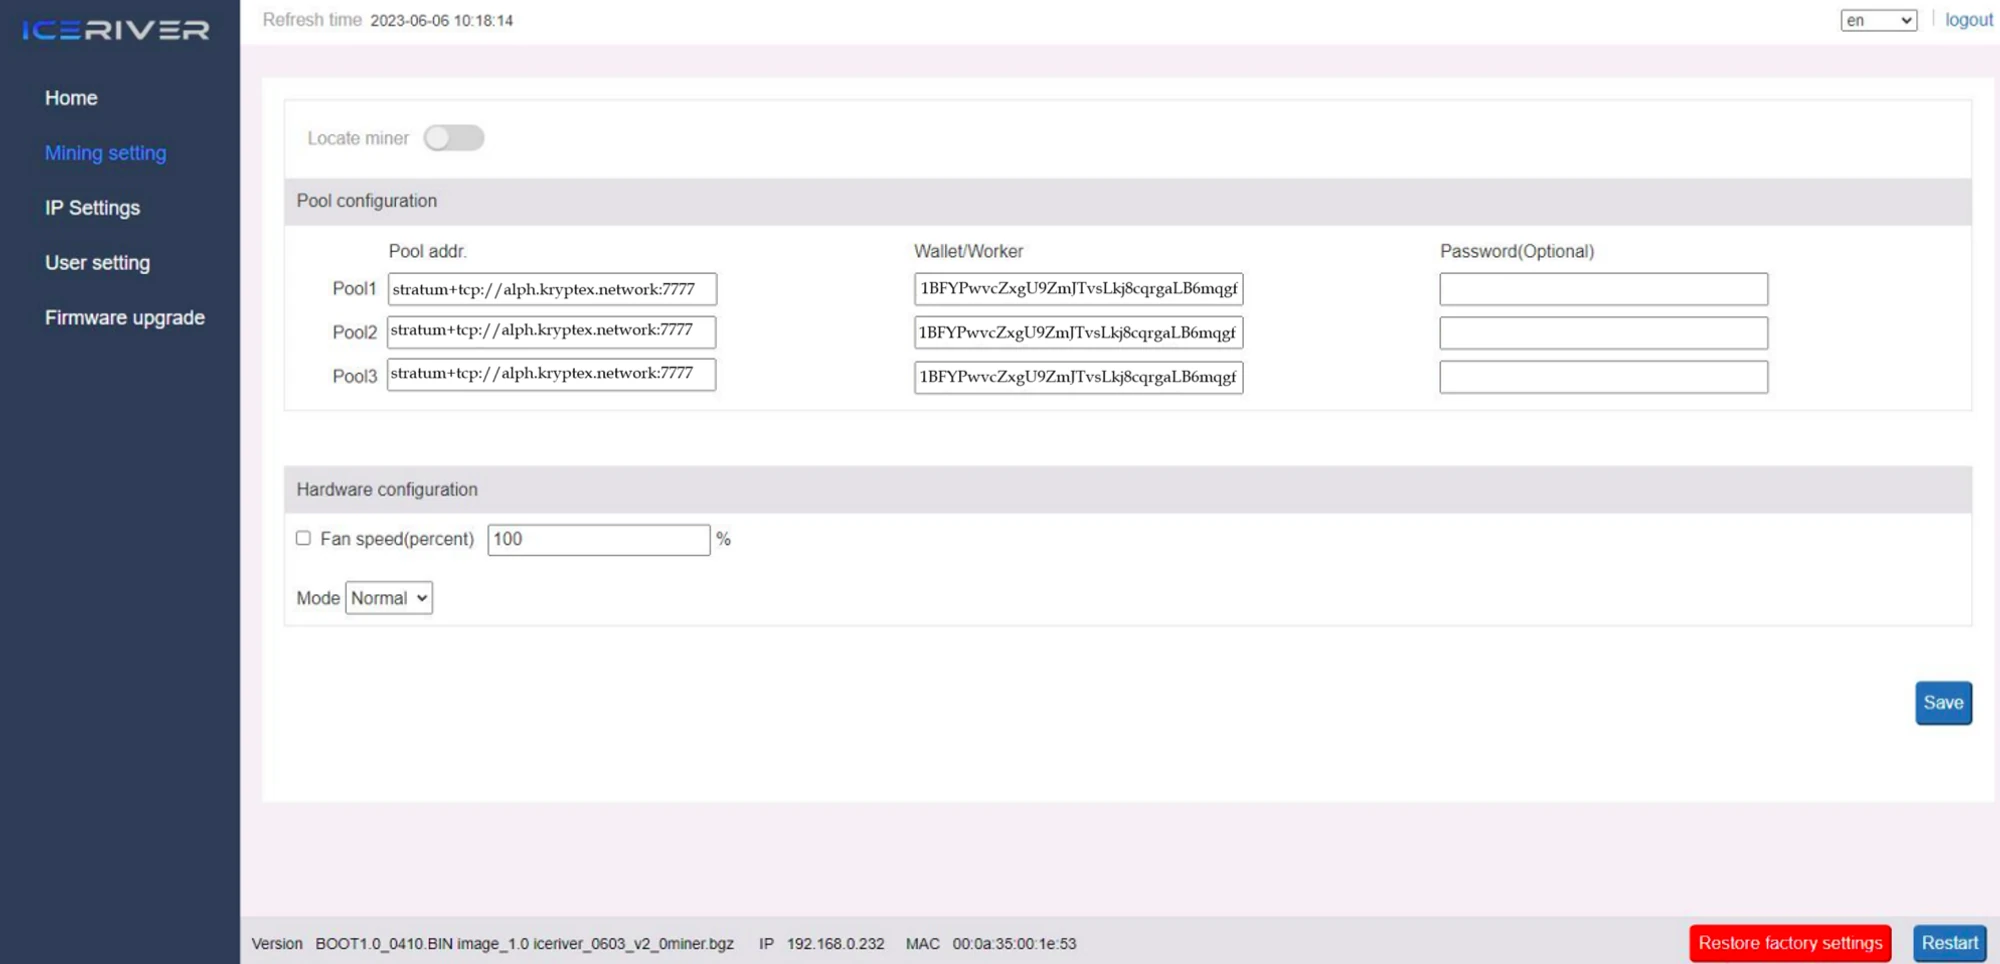Open the Mode dropdown
Image resolution: width=2000 pixels, height=964 pixels.
[389, 598]
